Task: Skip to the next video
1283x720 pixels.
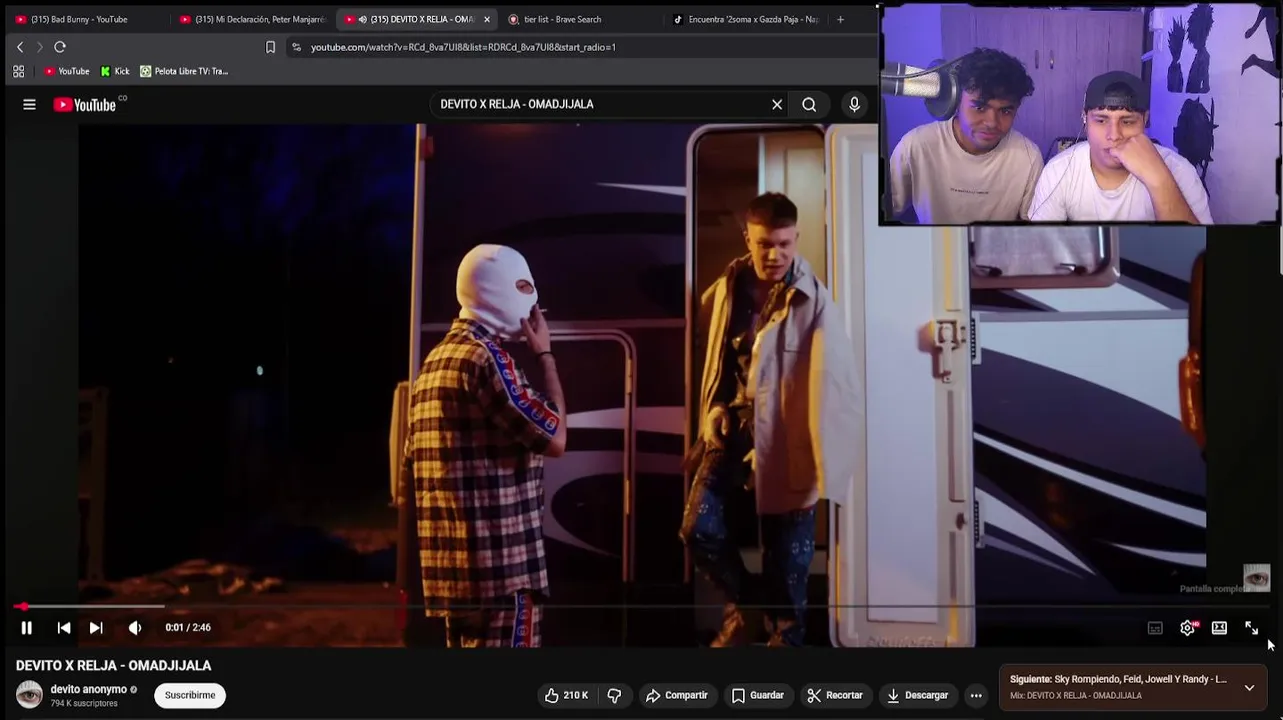Action: point(96,628)
